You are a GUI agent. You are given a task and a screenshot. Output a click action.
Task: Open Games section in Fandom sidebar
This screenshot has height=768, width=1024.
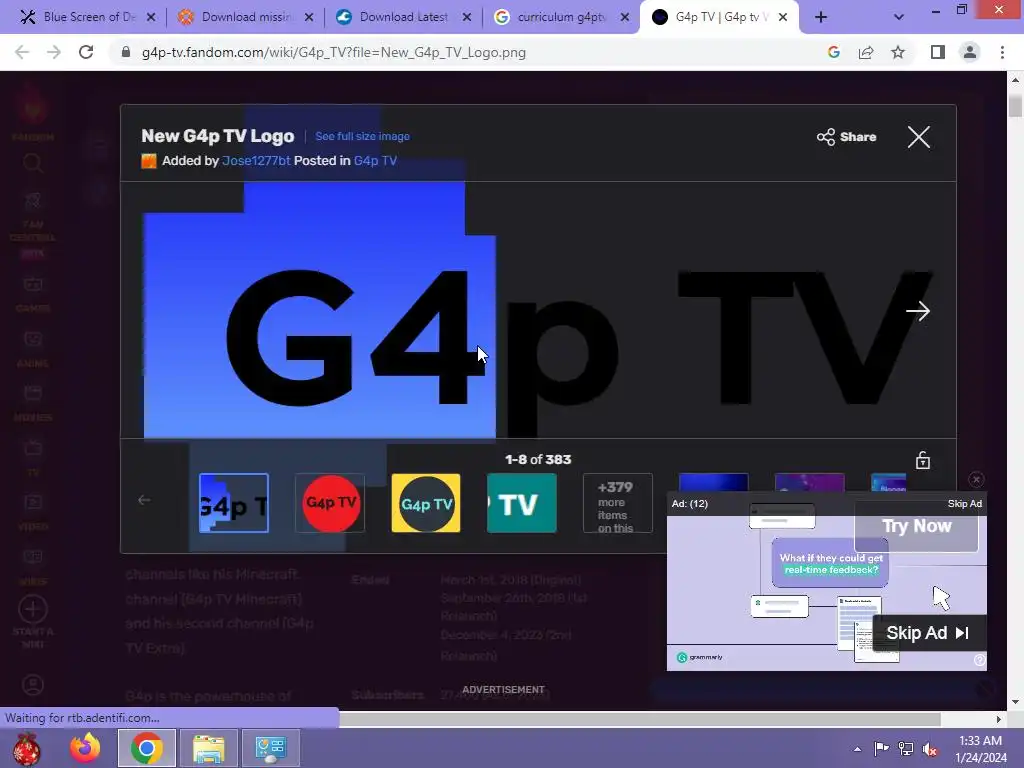click(33, 294)
